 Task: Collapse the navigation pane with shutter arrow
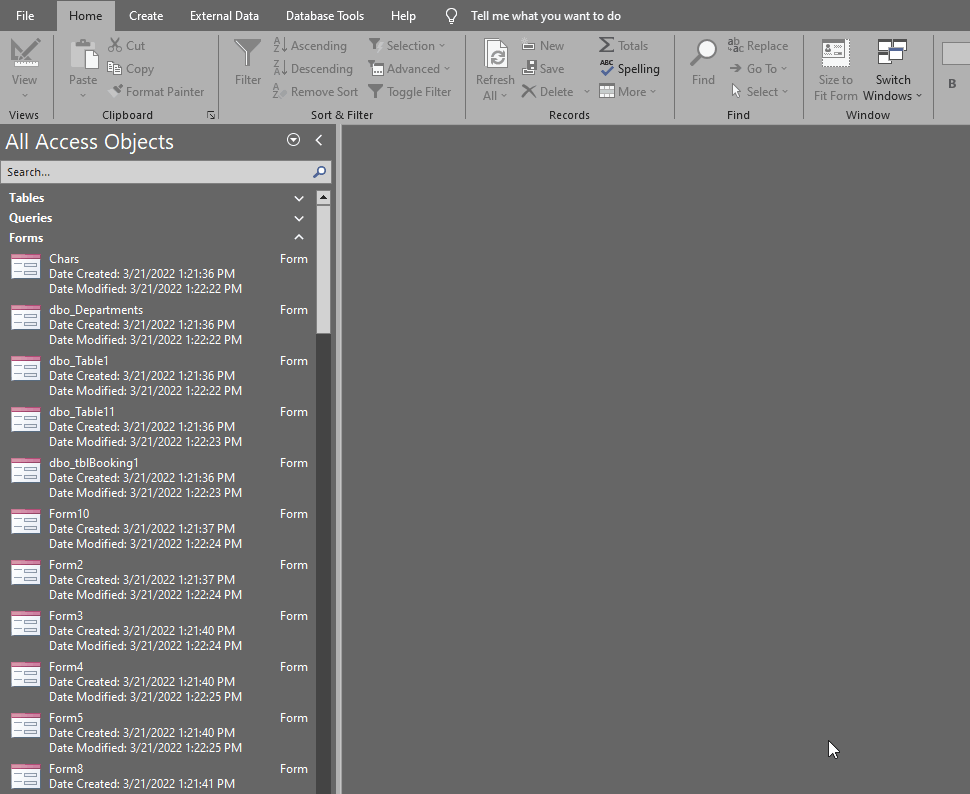(319, 140)
